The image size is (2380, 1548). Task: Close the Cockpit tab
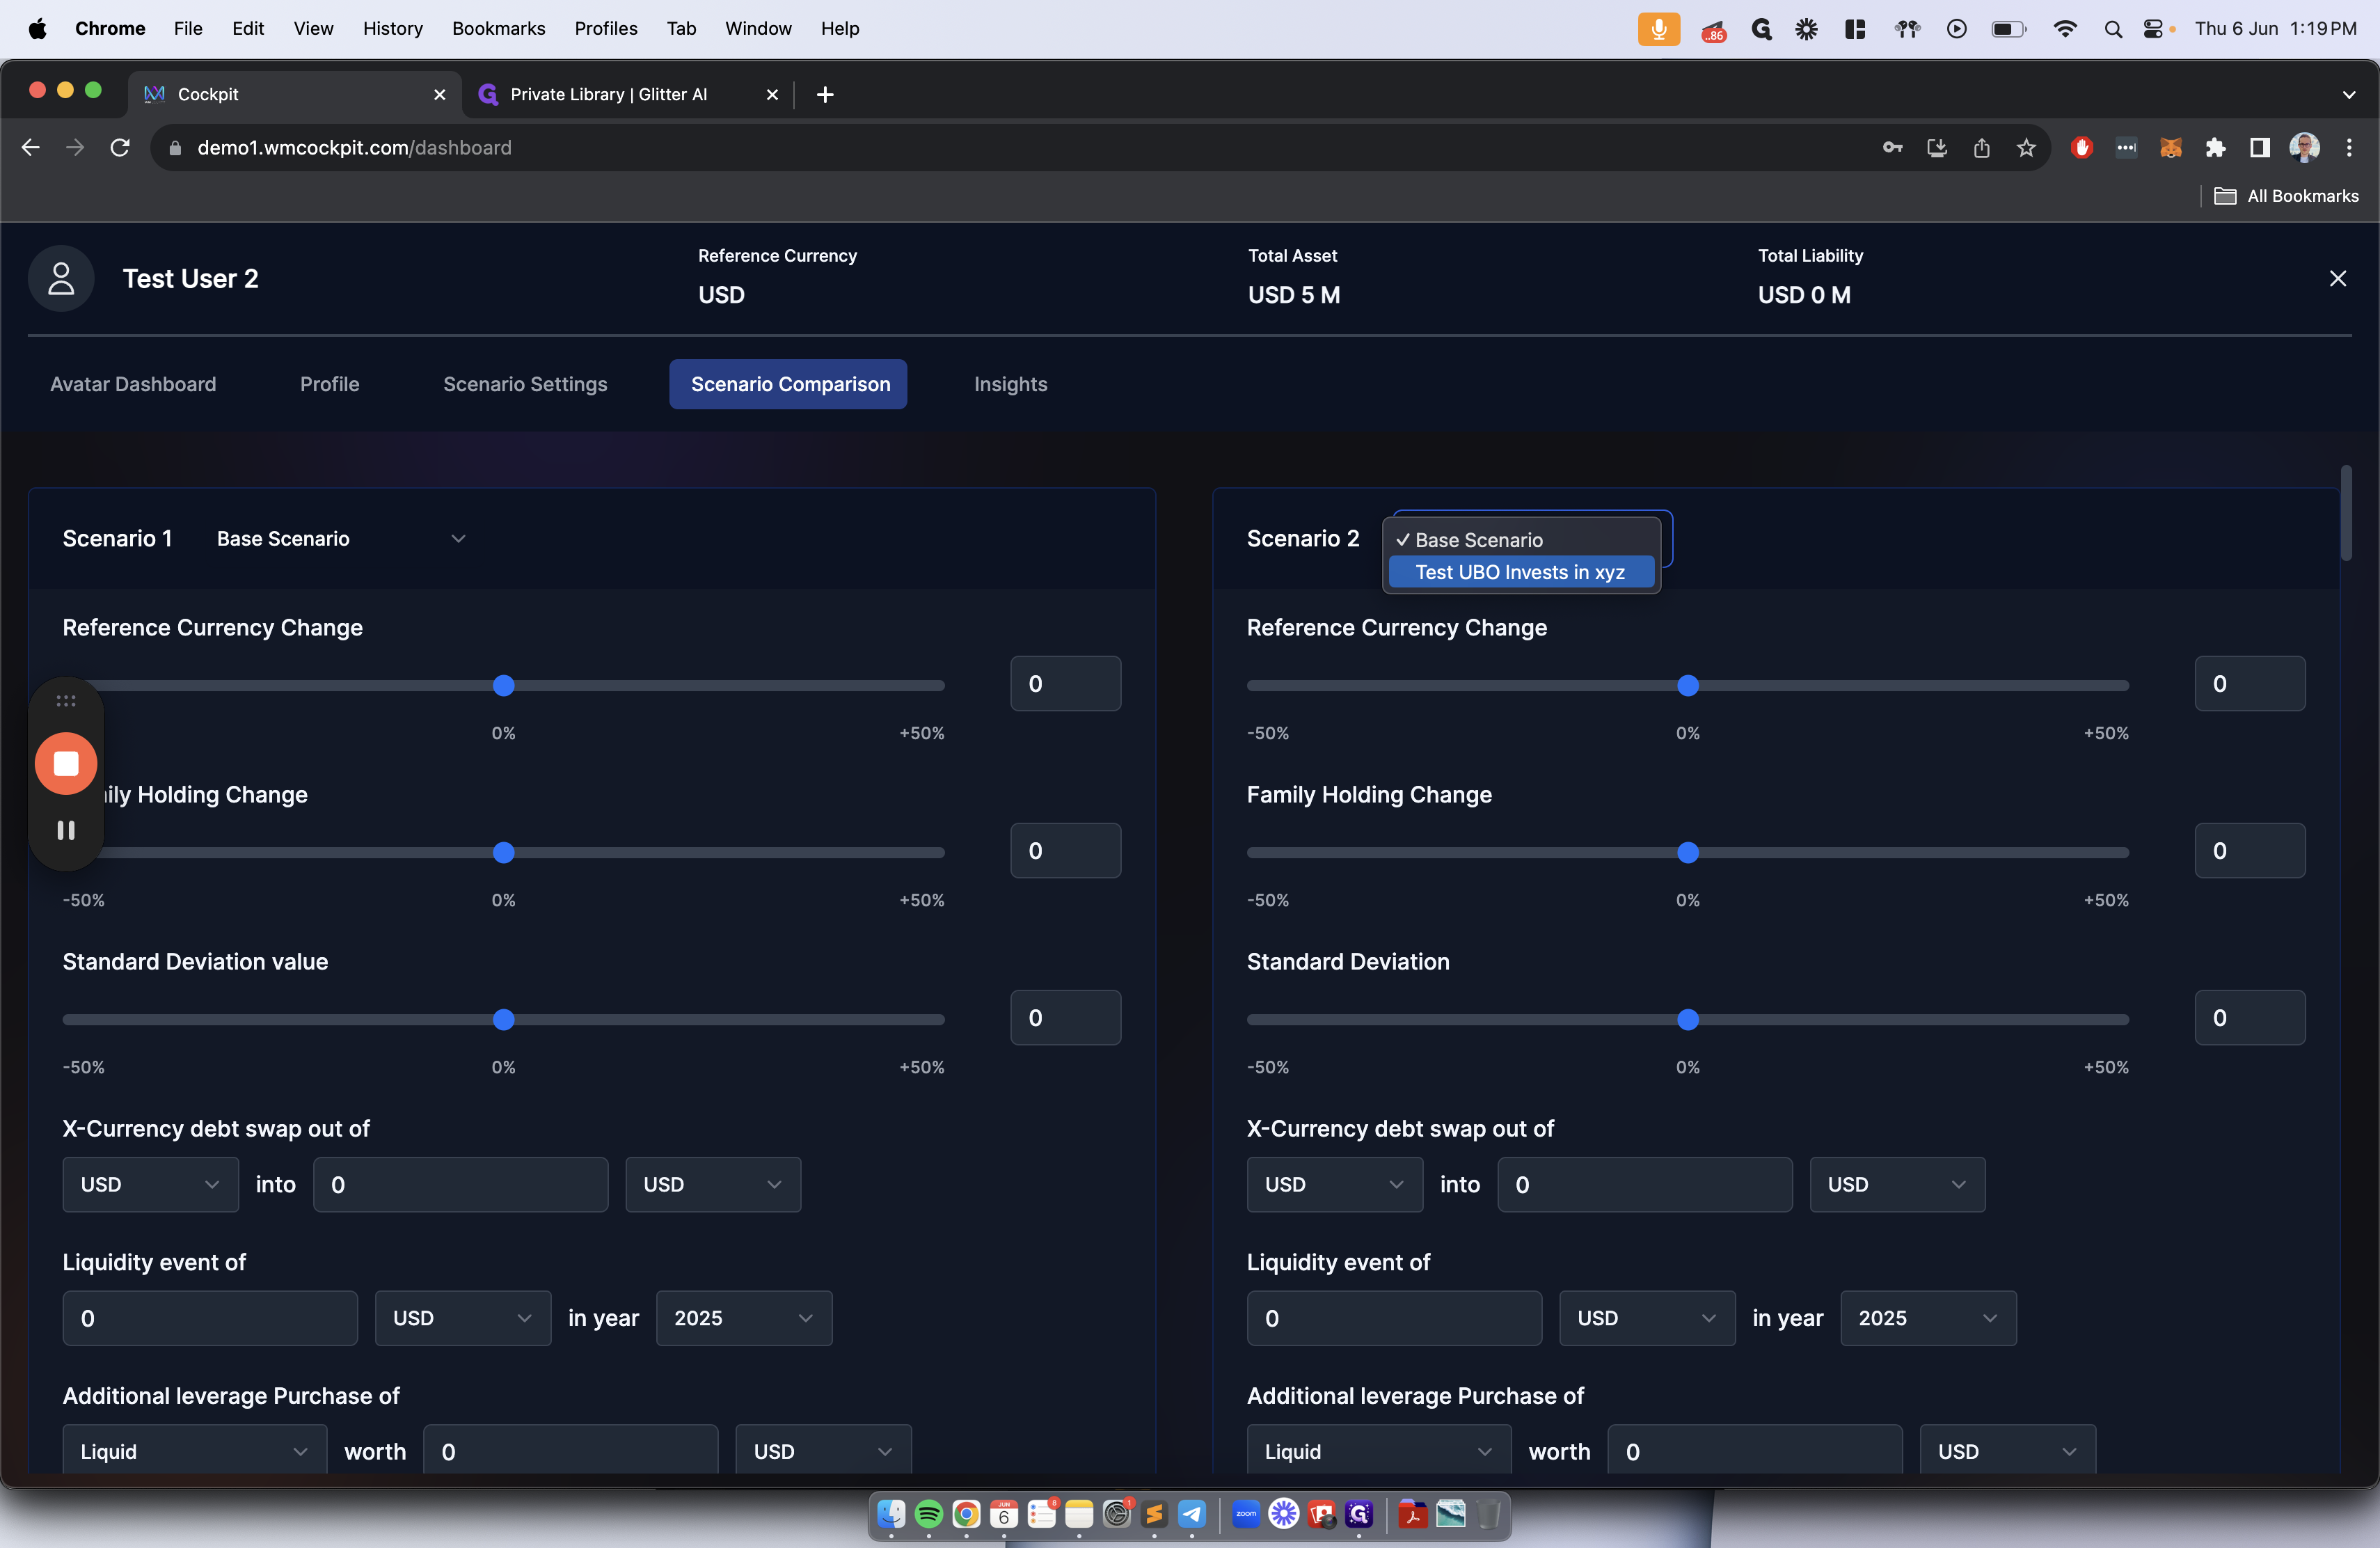click(x=439, y=94)
